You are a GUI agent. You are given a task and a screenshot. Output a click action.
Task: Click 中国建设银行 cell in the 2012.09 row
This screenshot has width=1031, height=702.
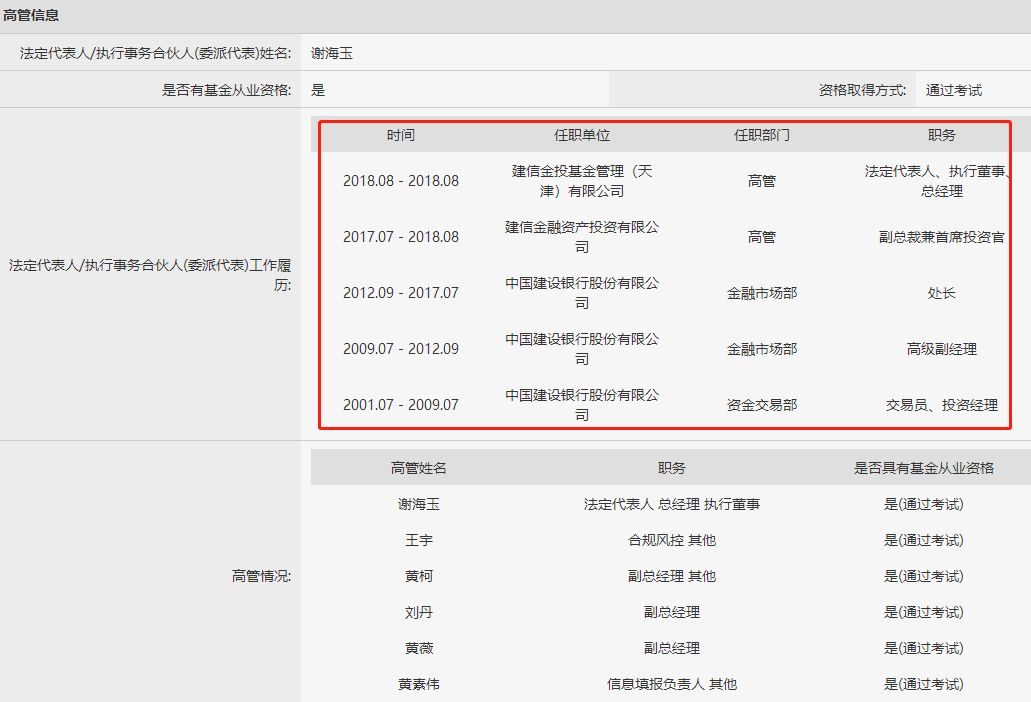582,292
